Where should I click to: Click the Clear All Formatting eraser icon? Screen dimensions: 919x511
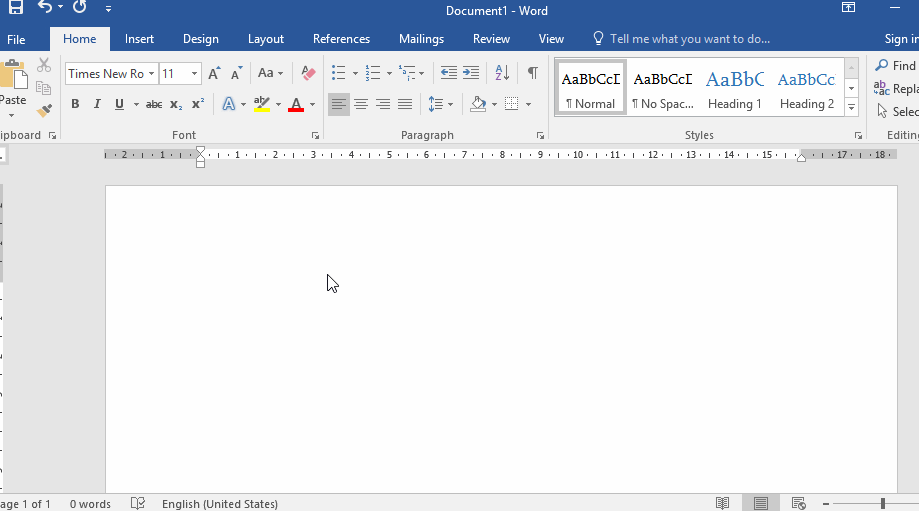308,73
